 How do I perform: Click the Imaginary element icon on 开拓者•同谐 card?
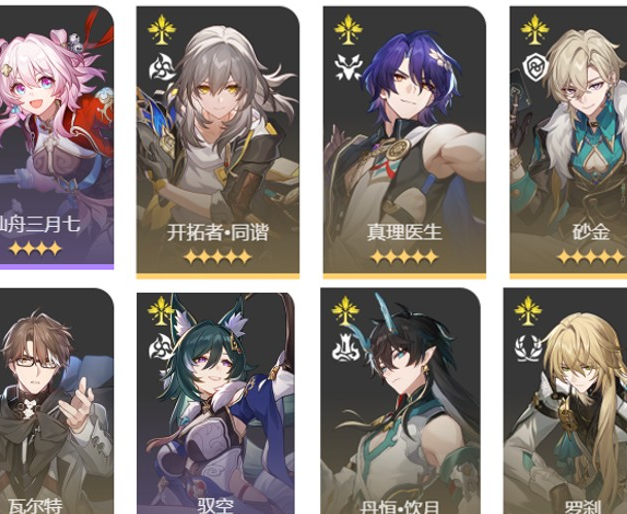click(162, 29)
